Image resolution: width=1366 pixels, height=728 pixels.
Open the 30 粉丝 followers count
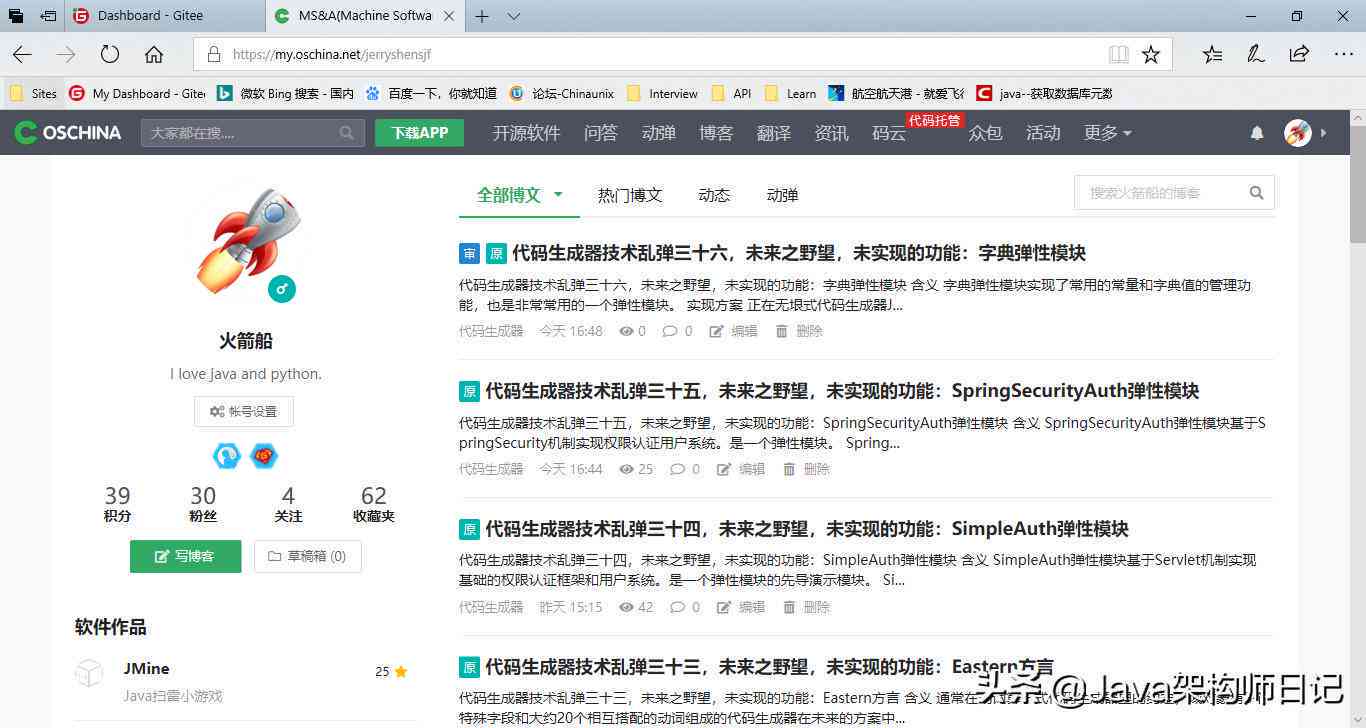[203, 504]
